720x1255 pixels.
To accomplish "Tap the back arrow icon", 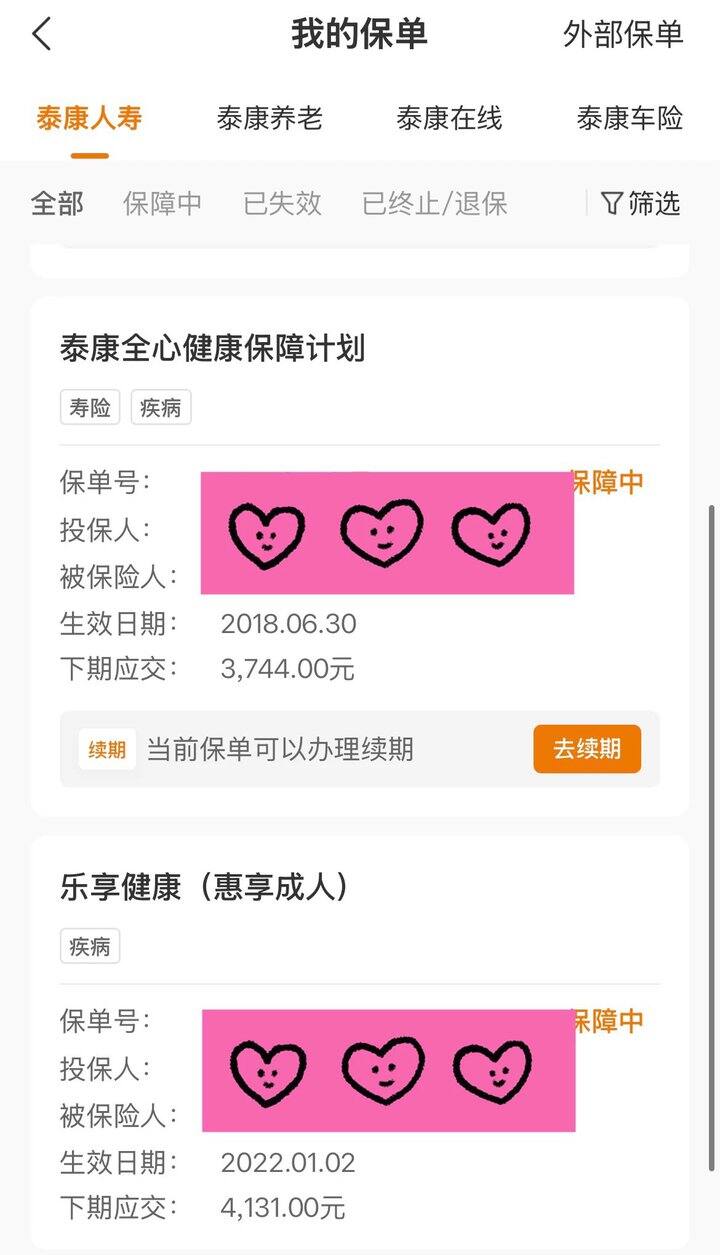I will pos(42,34).
